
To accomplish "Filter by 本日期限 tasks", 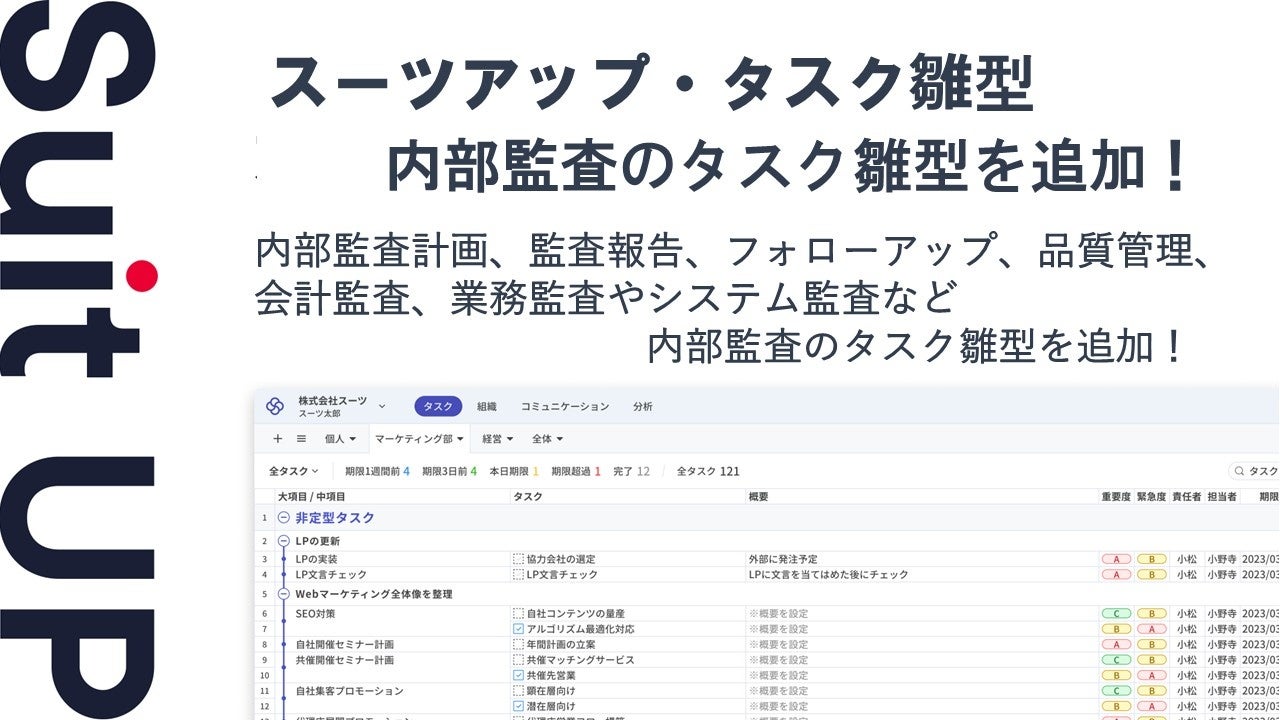I will pos(514,471).
